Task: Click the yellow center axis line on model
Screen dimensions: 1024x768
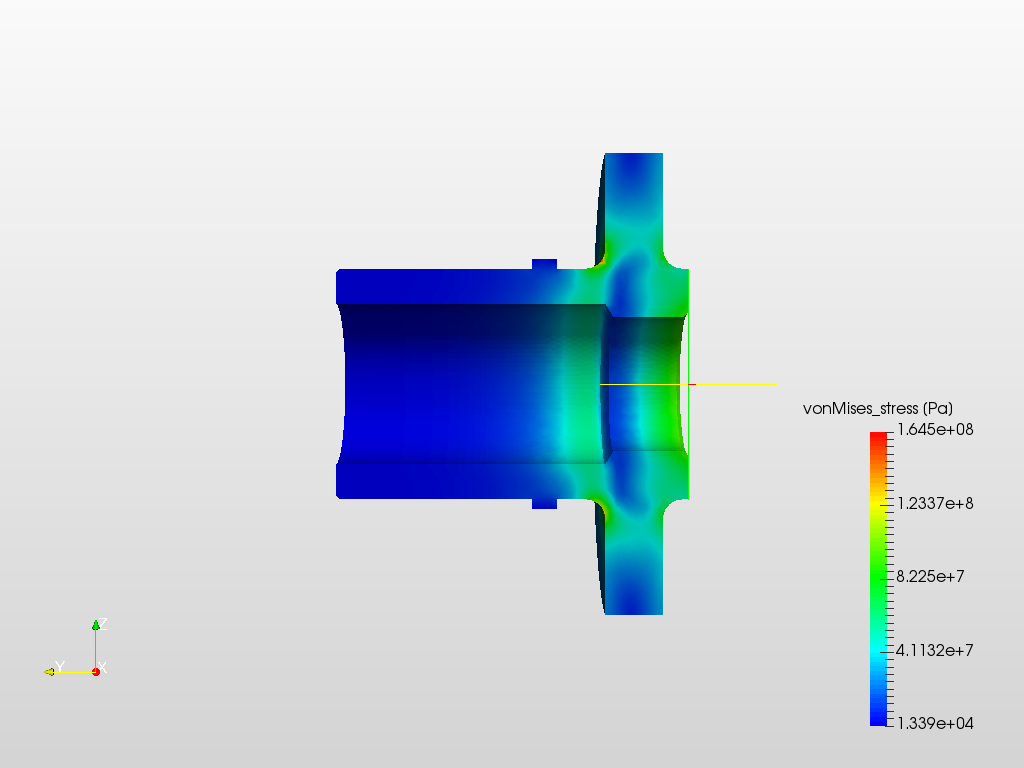Action: 688,385
